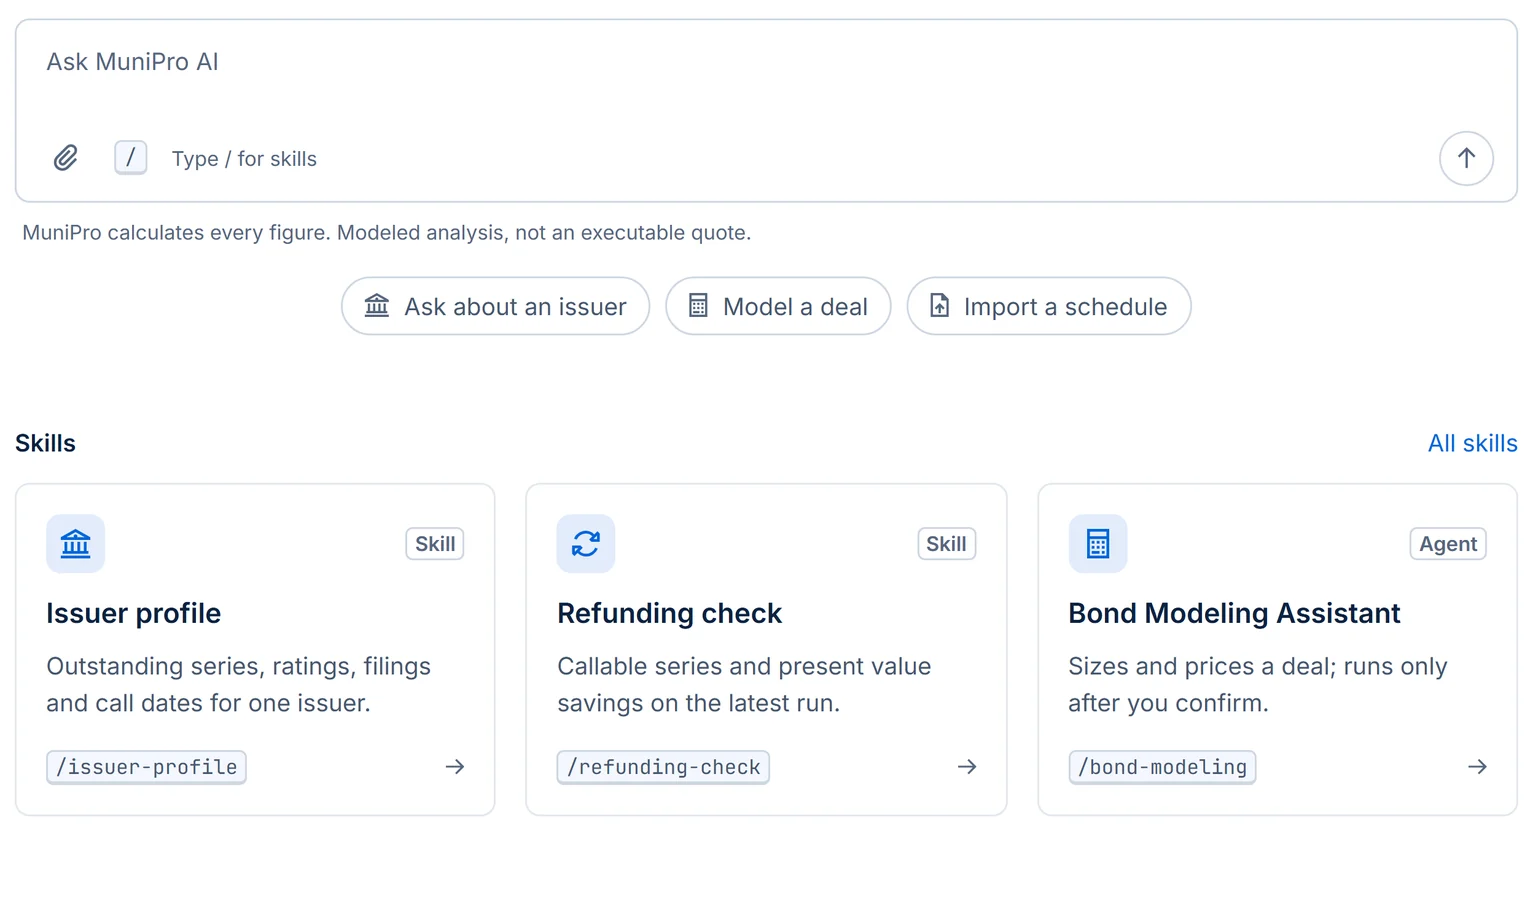Screen dimensions: 1533x903
Task: Click the Skill badge on Issuer profile card
Action: point(435,544)
